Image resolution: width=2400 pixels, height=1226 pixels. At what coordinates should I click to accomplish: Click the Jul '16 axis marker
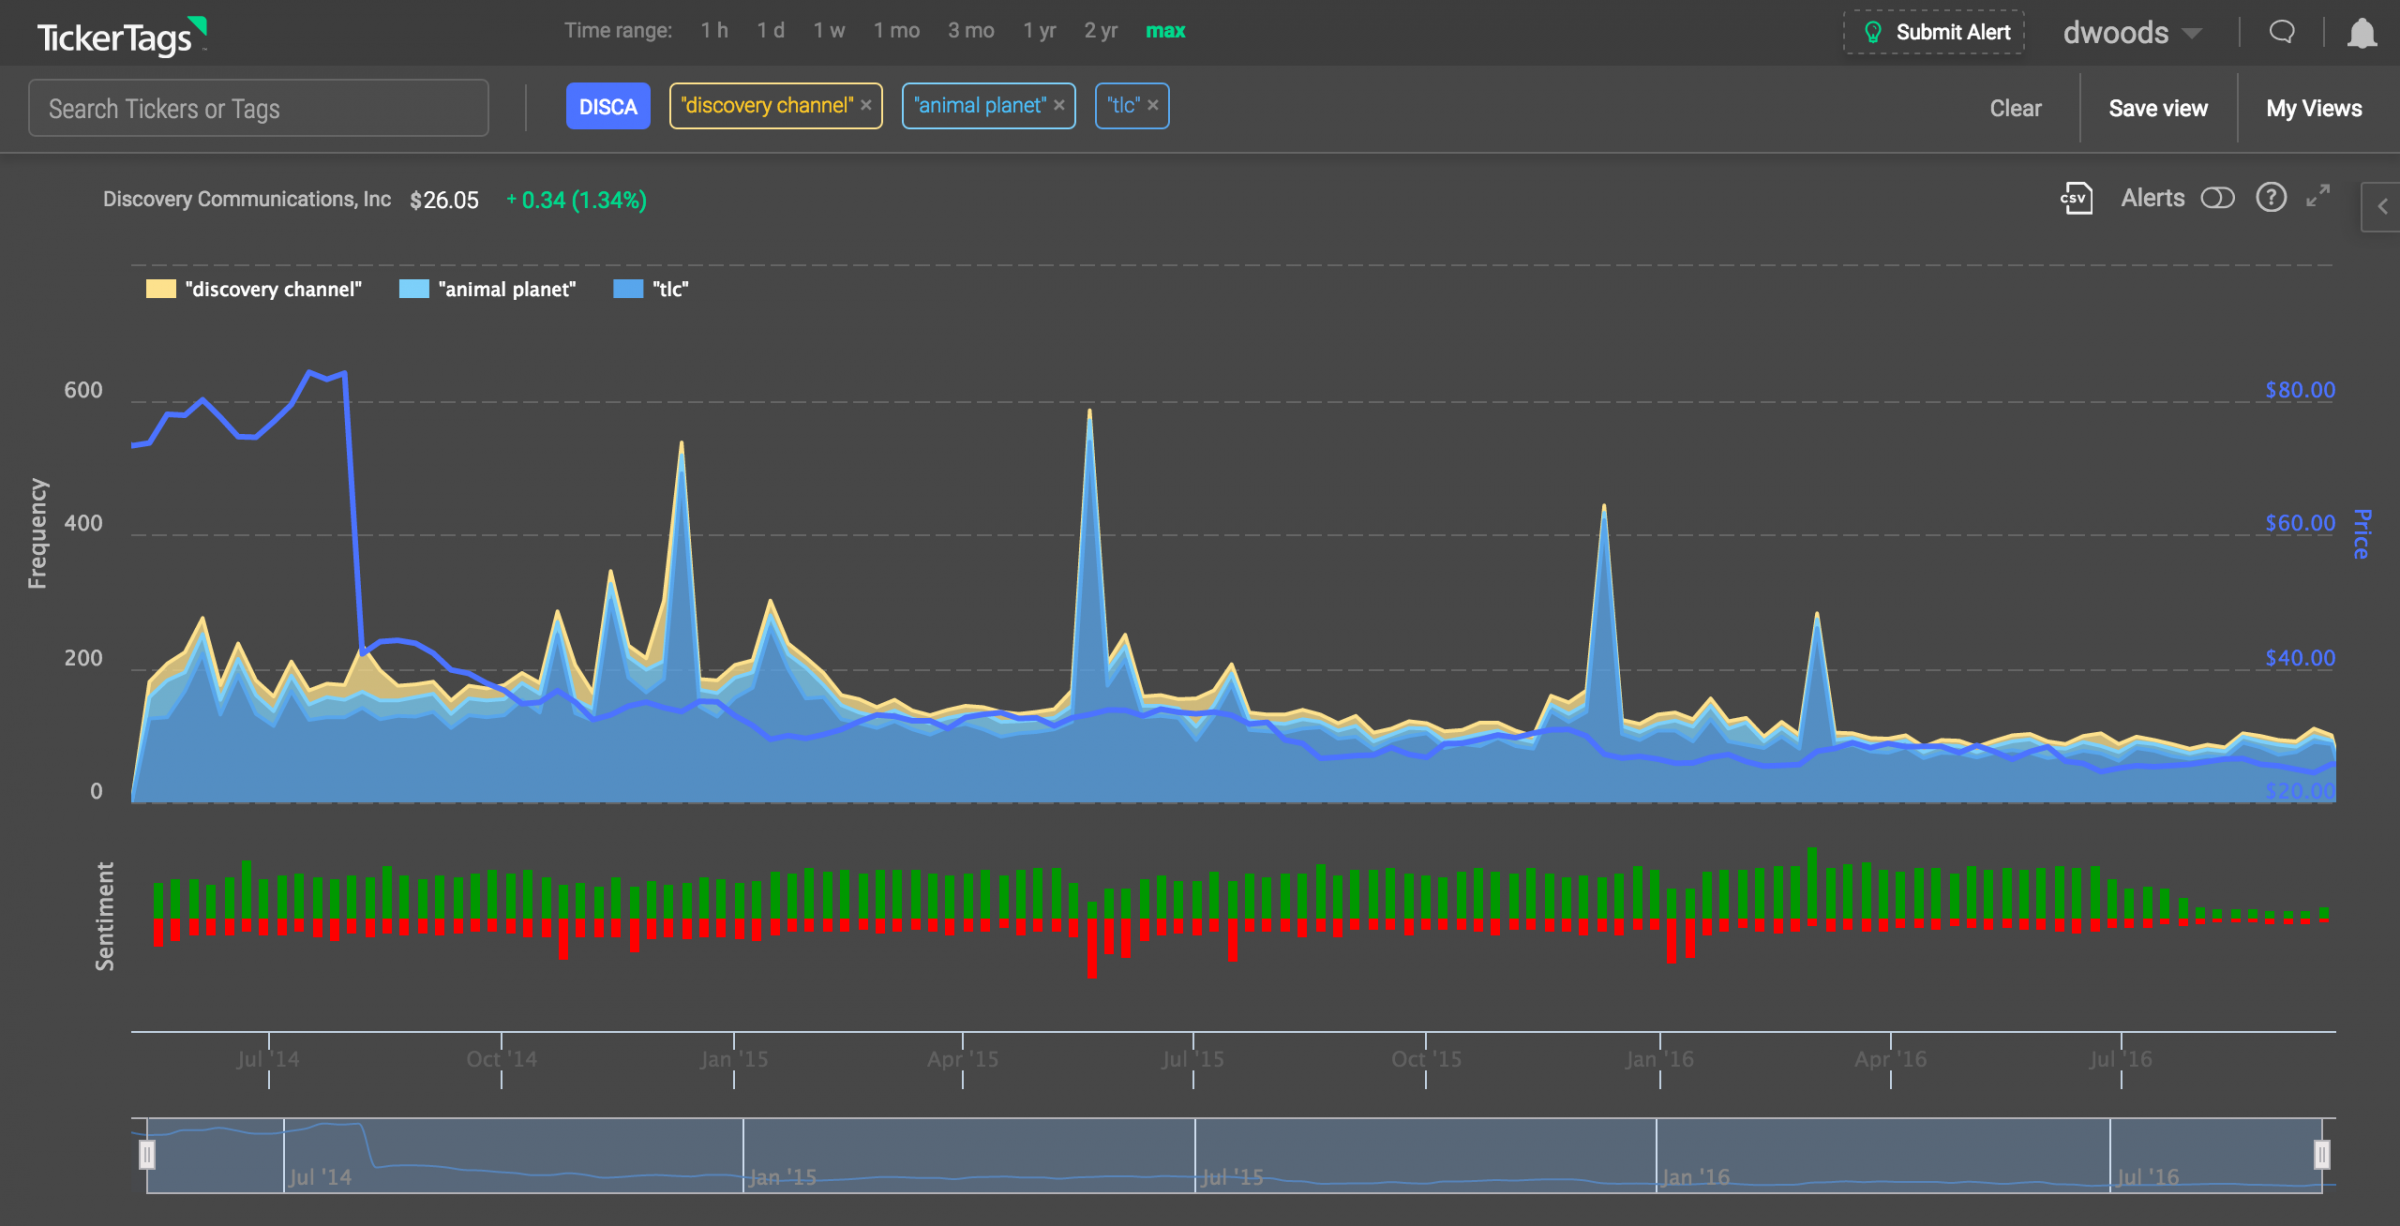coord(2120,1059)
